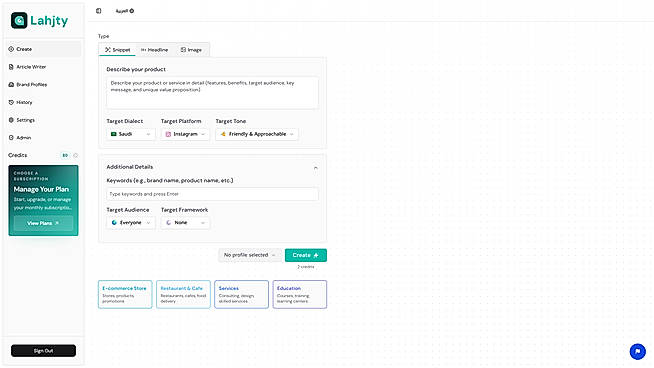This screenshot has height=368, width=654.
Task: Open the No profile selected dropdown
Action: click(250, 255)
